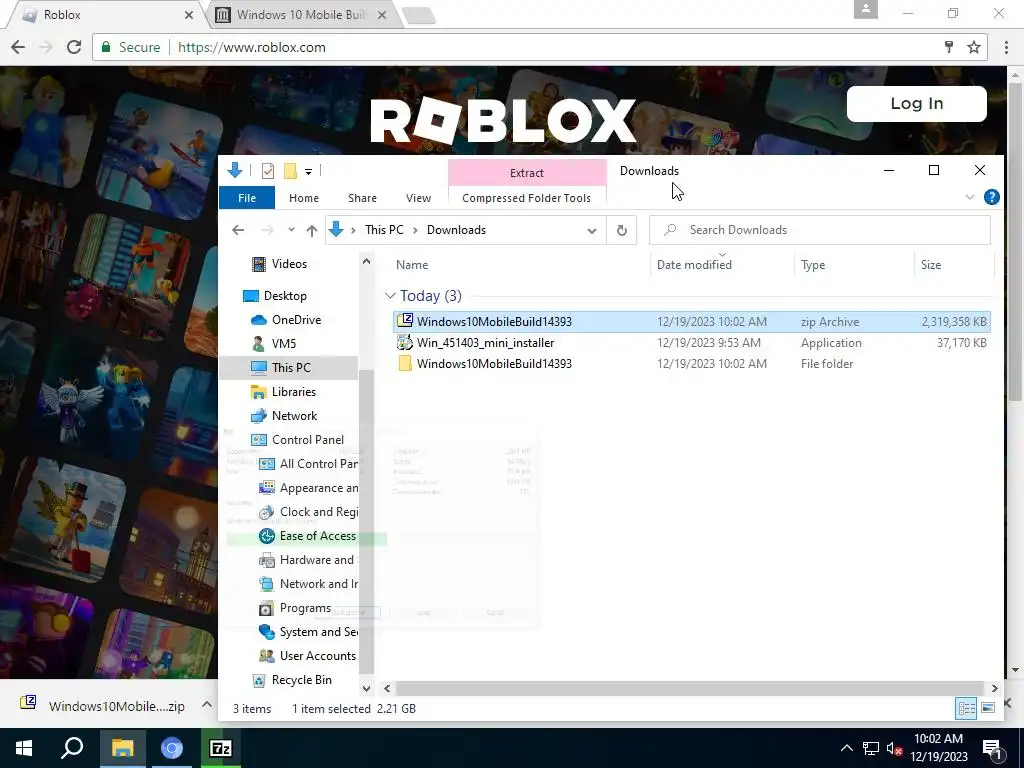Switch to details view layout
The image size is (1024, 768).
[x=966, y=708]
